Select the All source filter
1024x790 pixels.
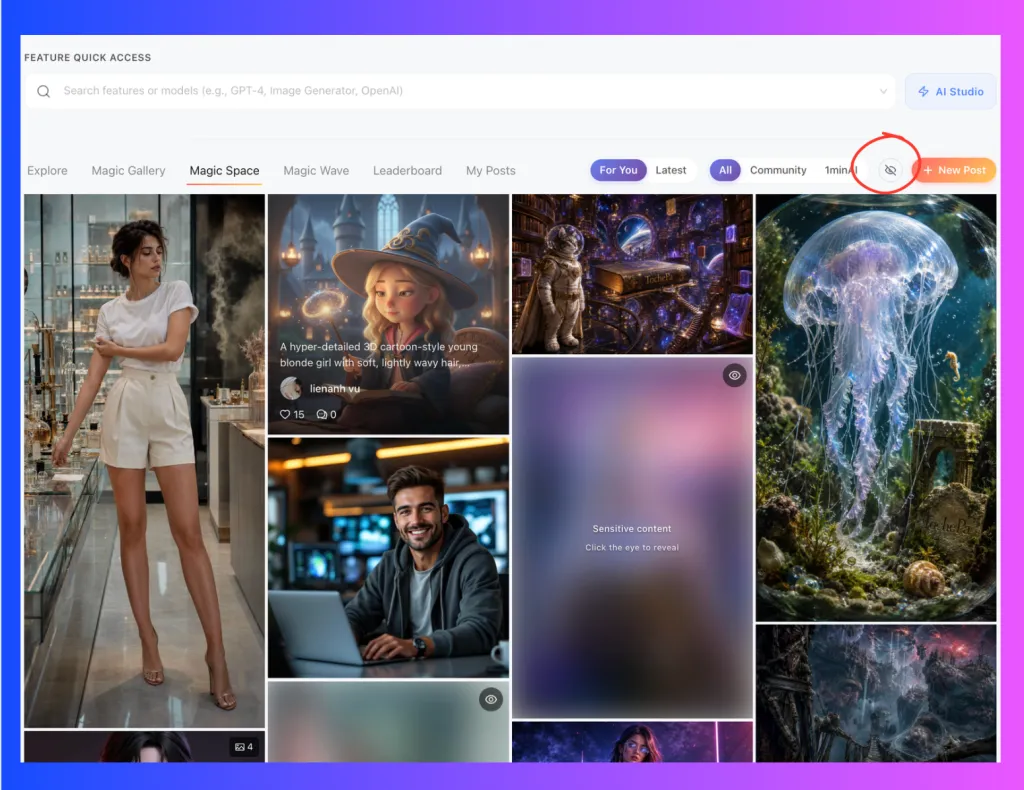click(x=725, y=170)
